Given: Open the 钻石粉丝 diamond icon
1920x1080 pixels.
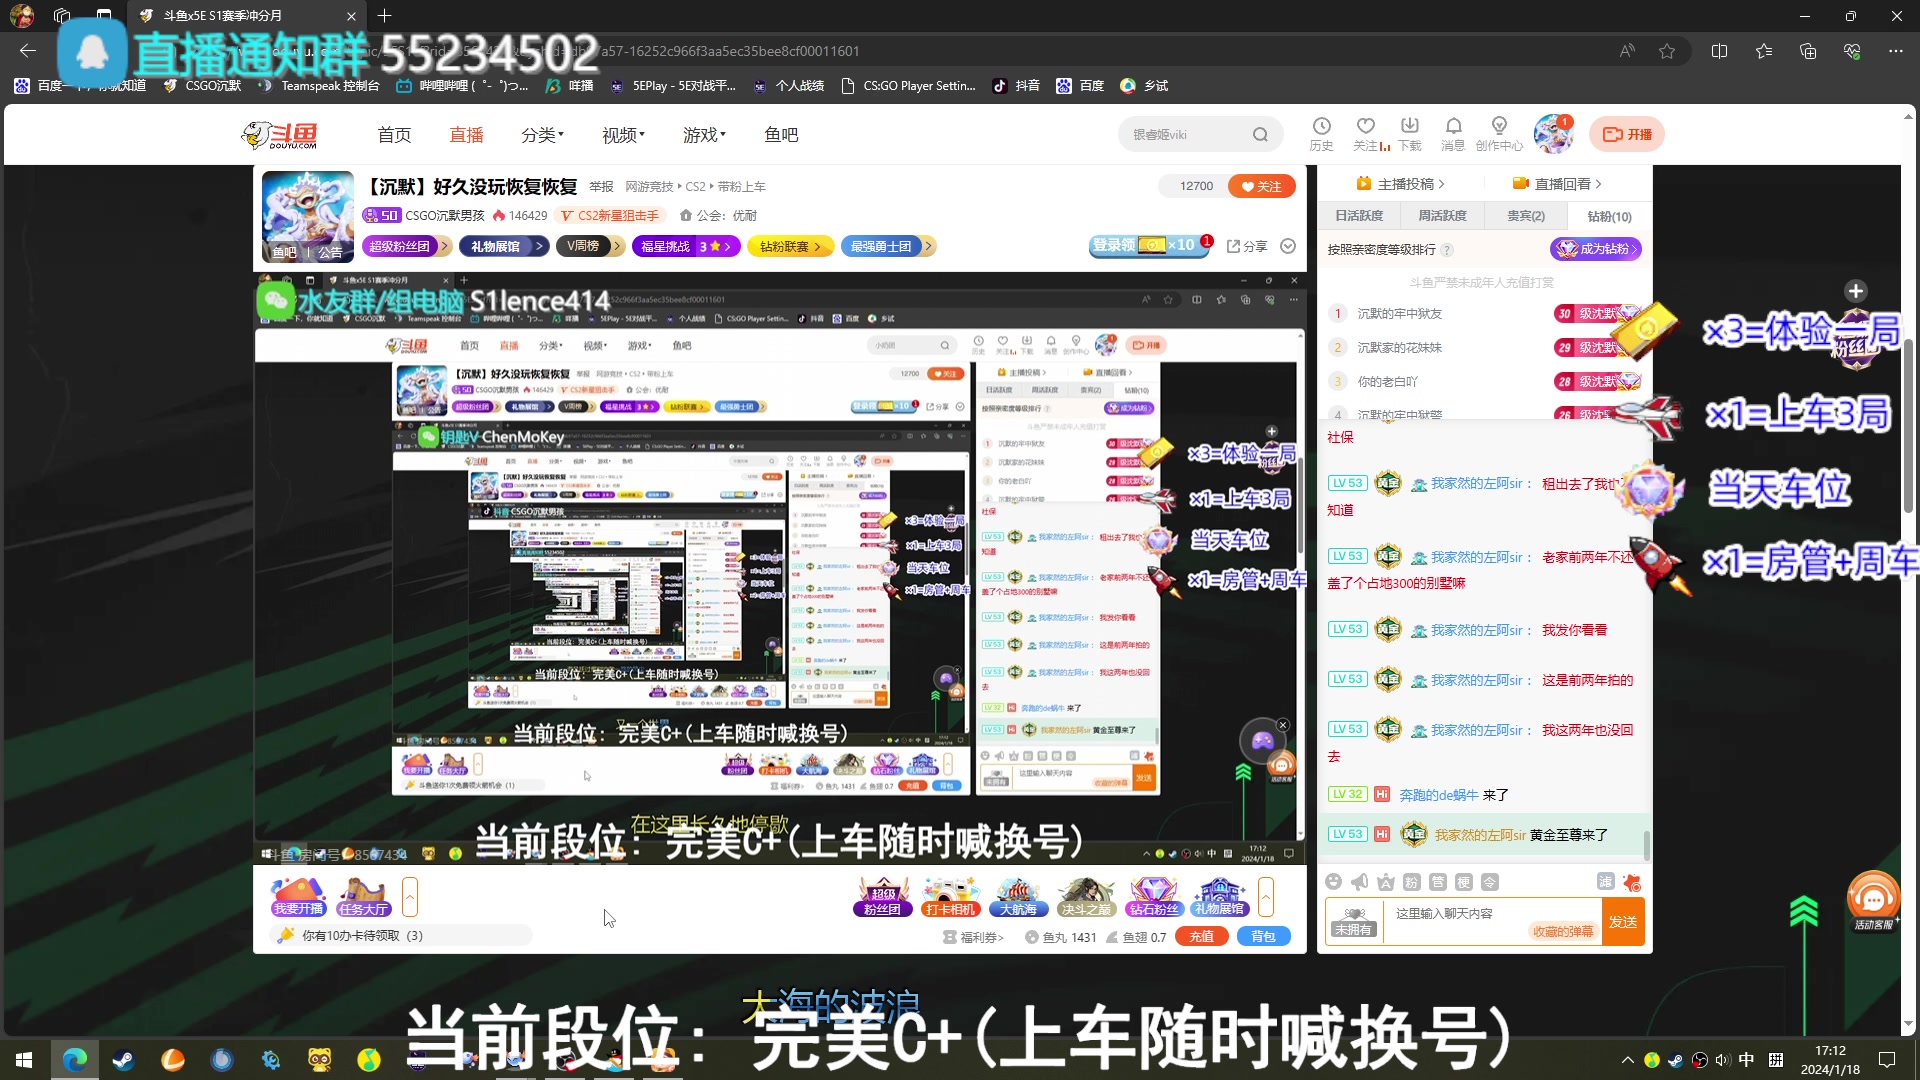Looking at the screenshot, I should [1153, 897].
